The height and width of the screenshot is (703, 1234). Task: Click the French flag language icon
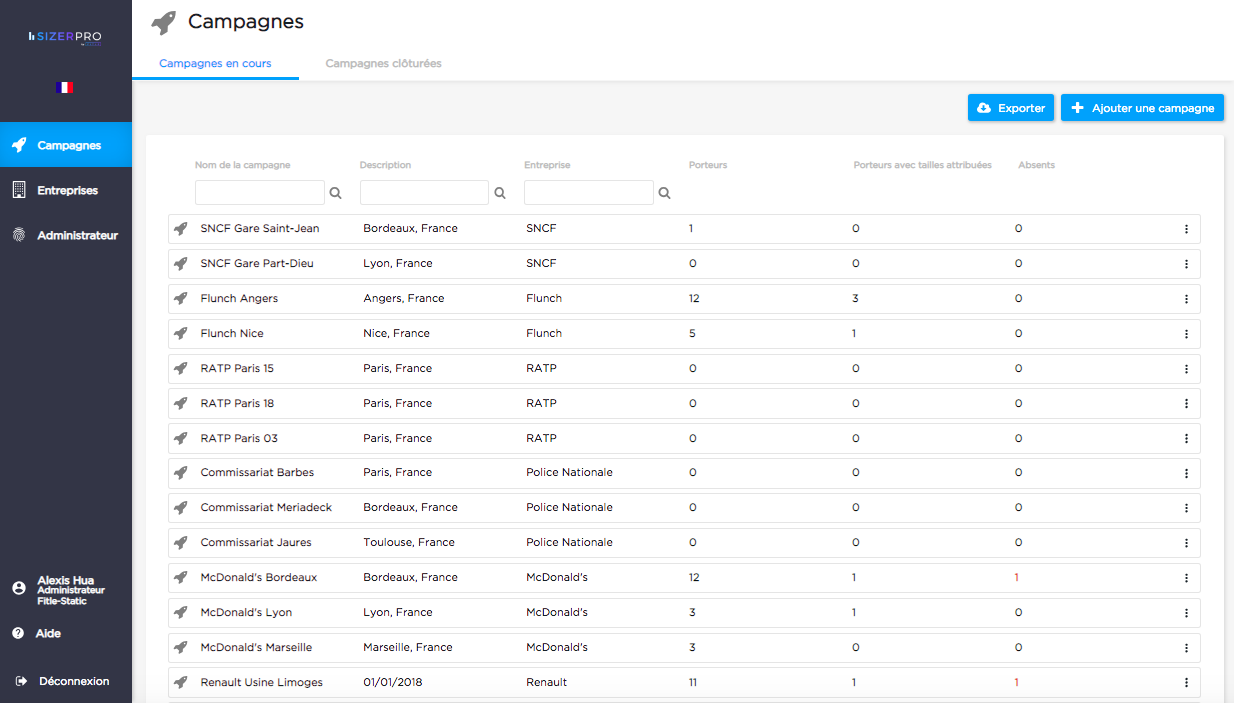pos(65,88)
